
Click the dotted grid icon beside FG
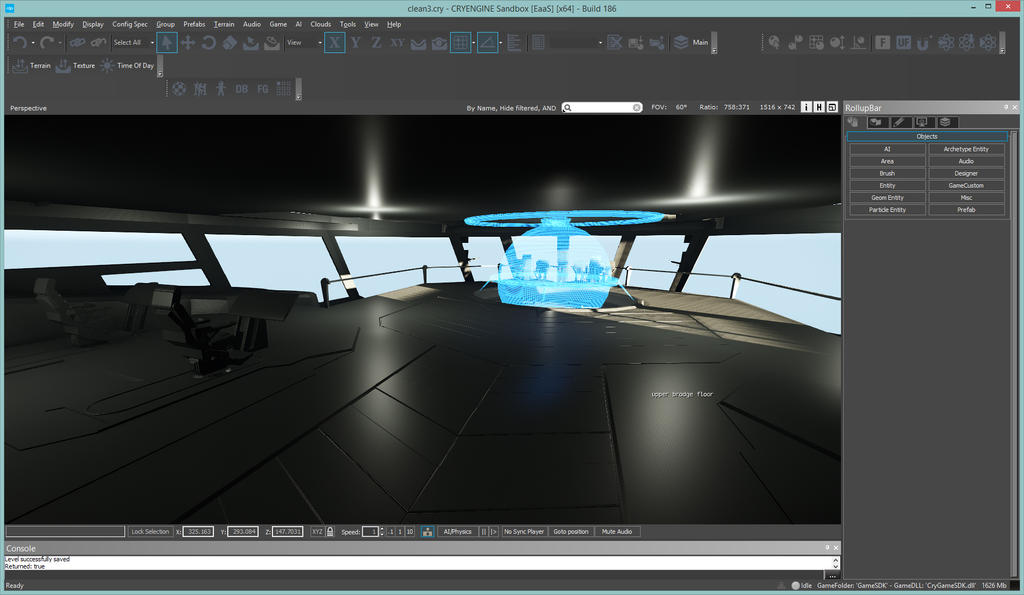(x=283, y=89)
